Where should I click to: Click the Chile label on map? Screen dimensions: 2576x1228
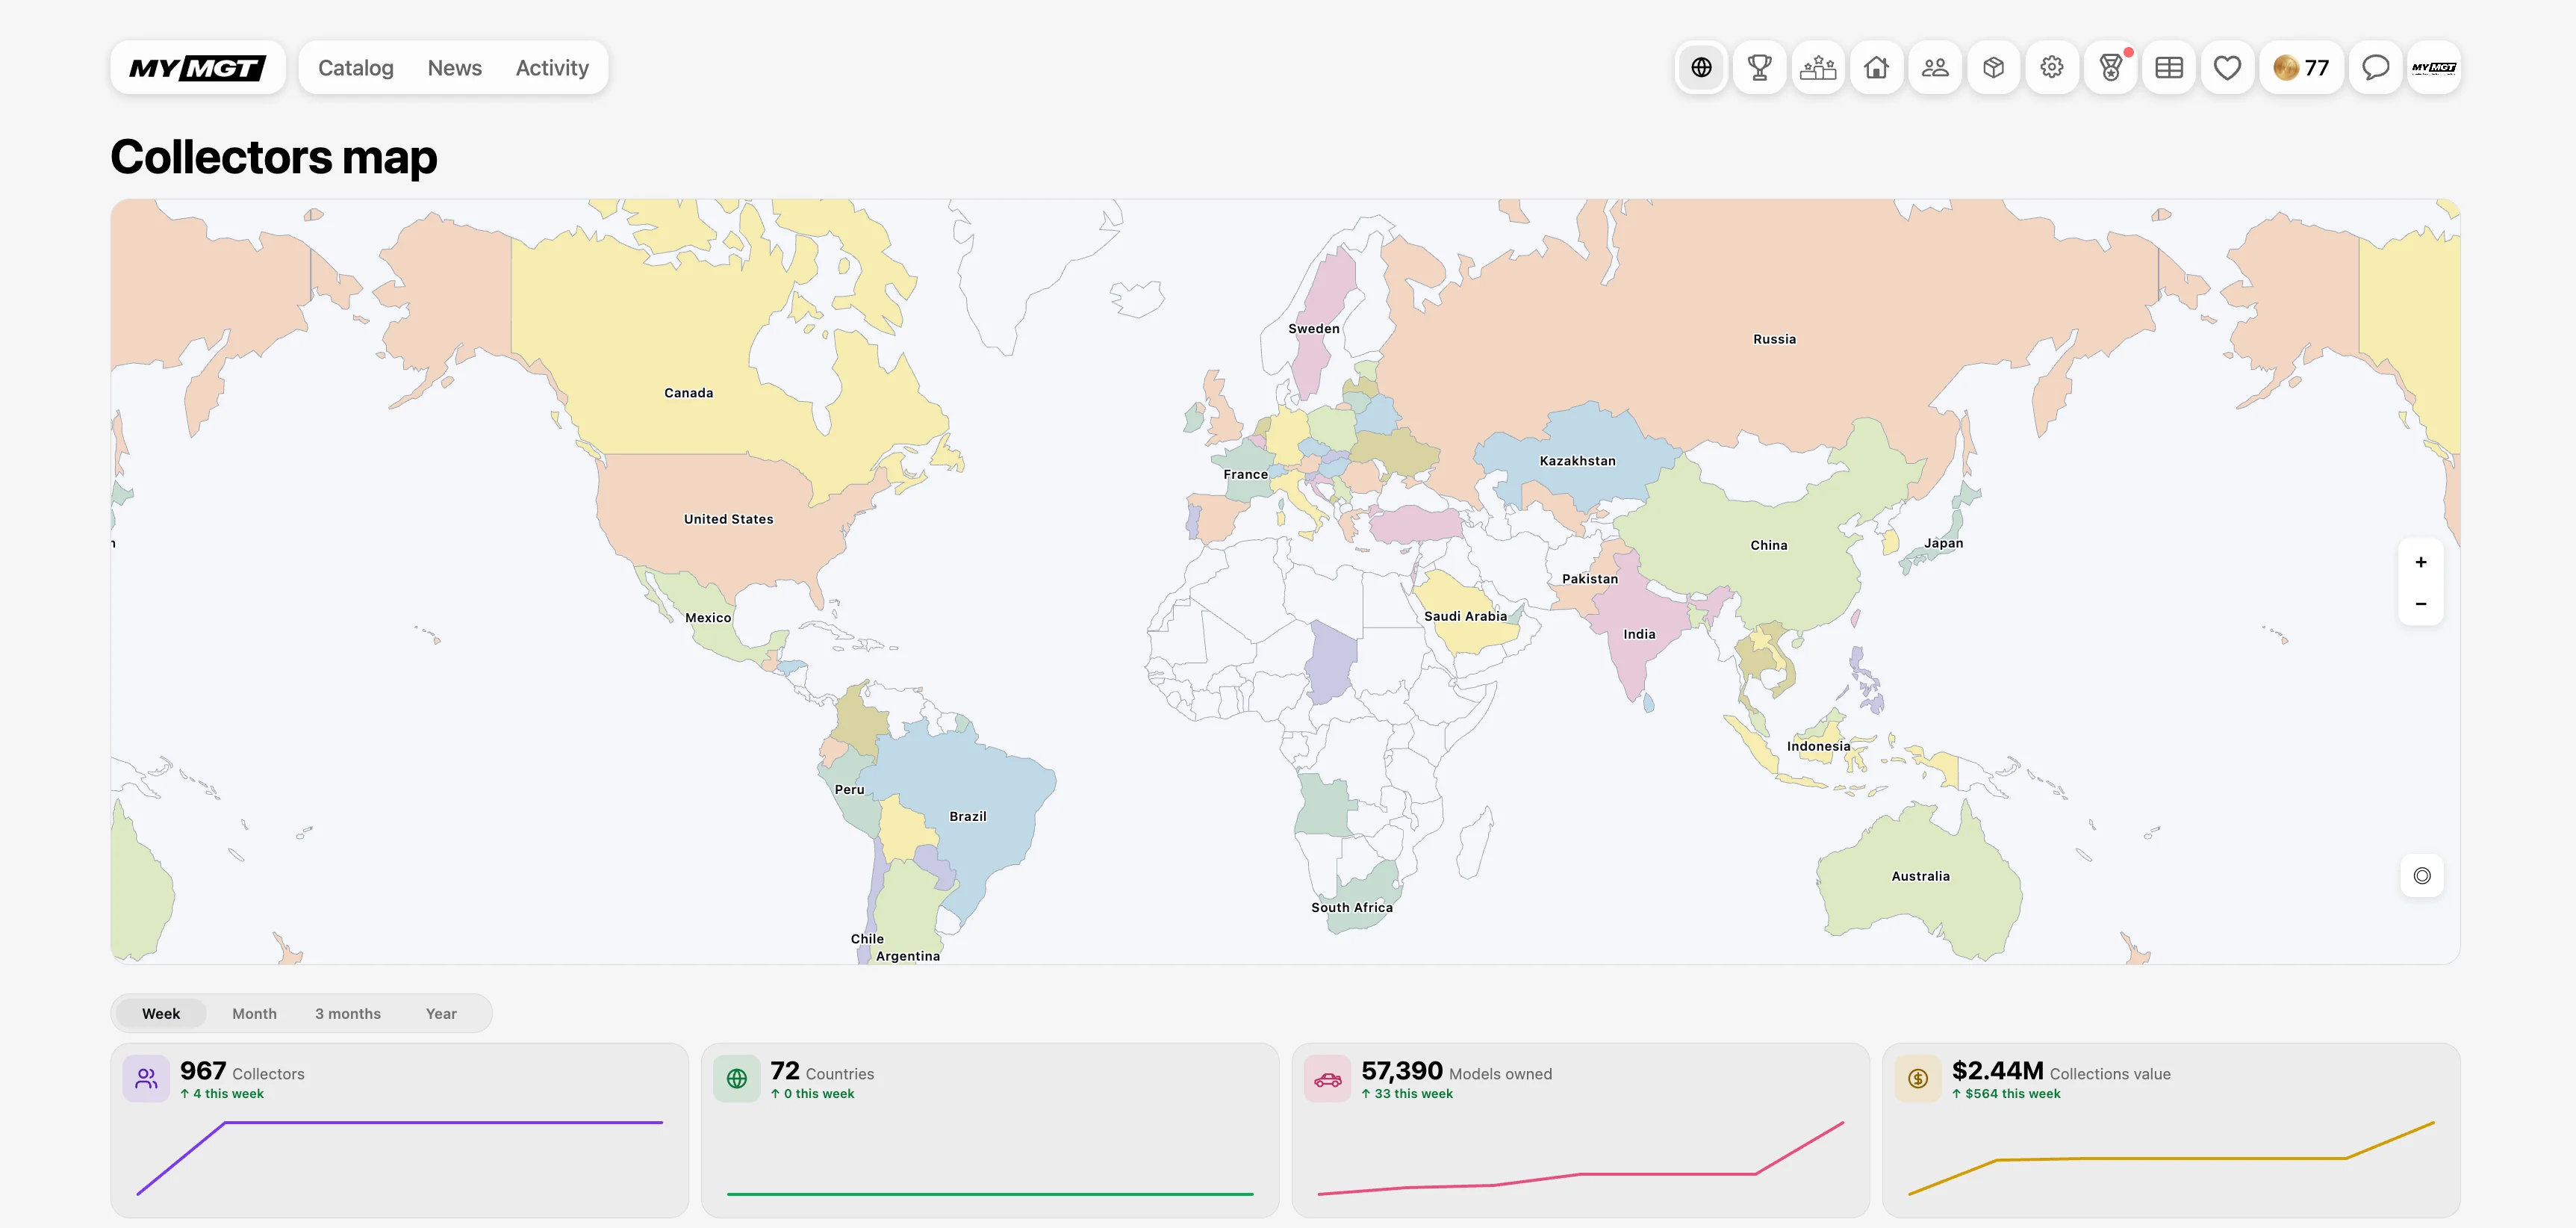pos(867,939)
